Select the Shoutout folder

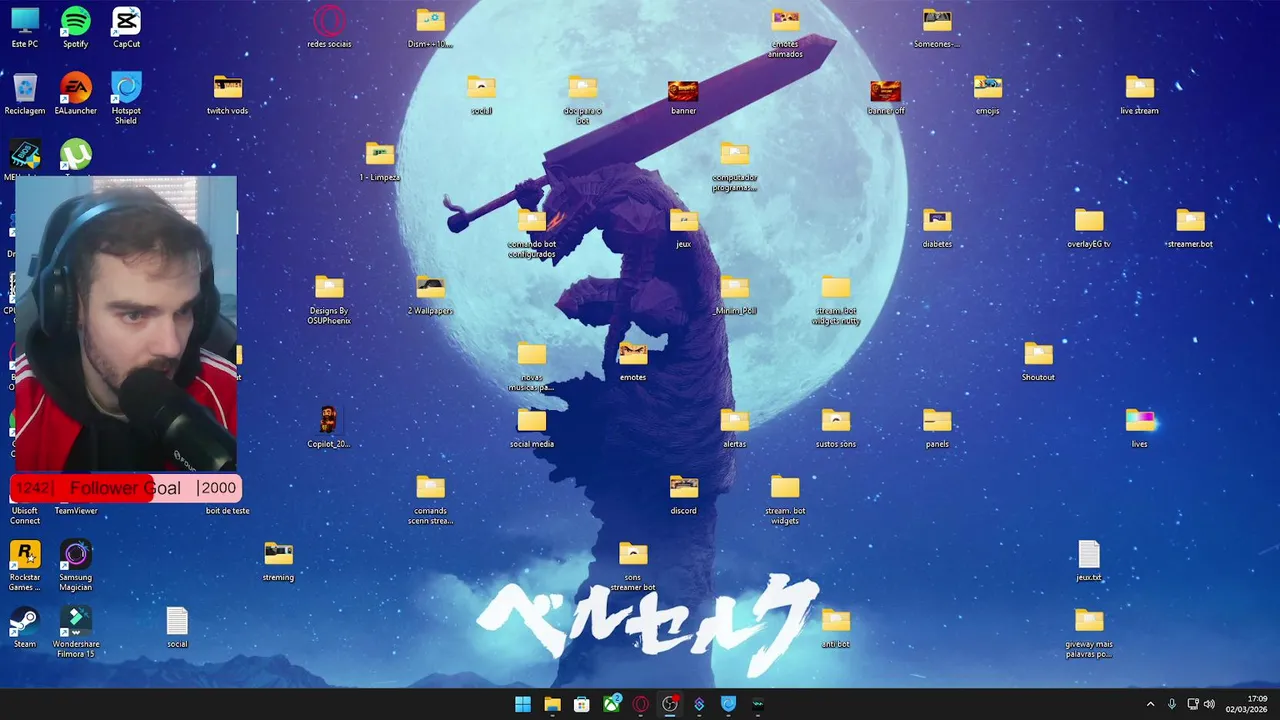[1038, 361]
